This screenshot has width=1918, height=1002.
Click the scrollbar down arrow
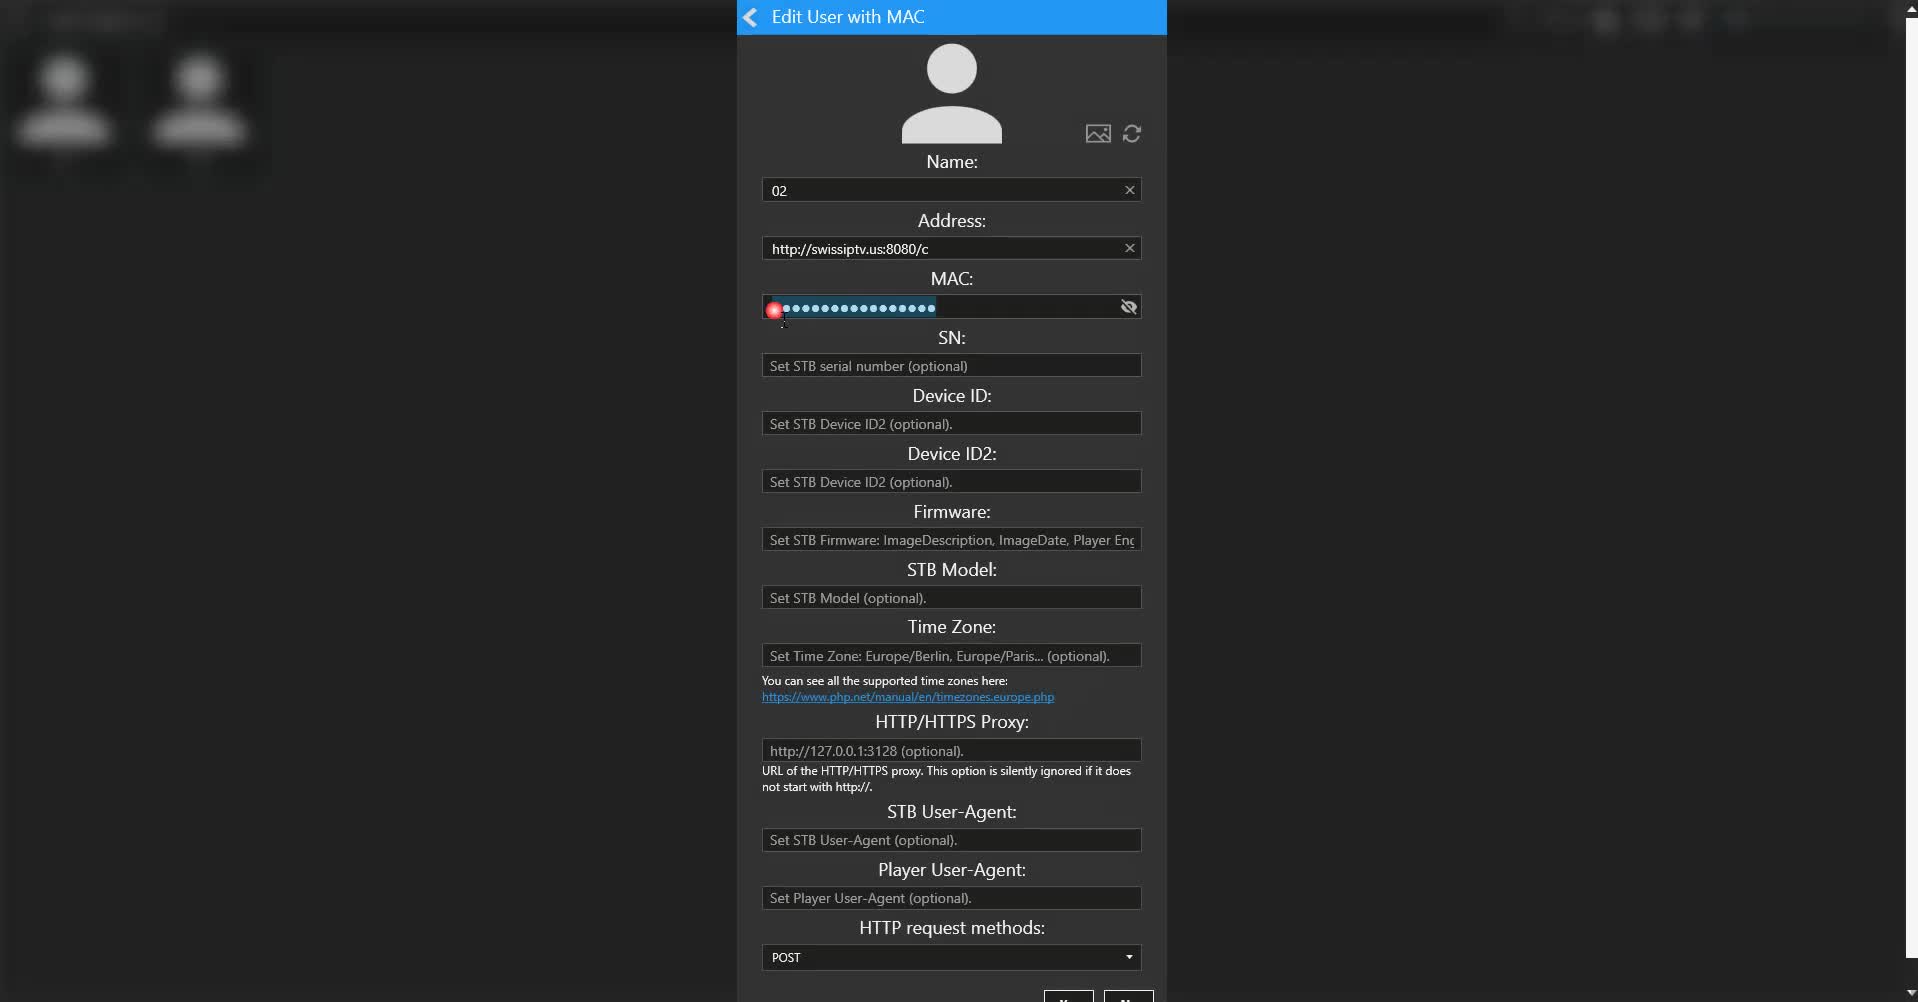click(x=1911, y=993)
